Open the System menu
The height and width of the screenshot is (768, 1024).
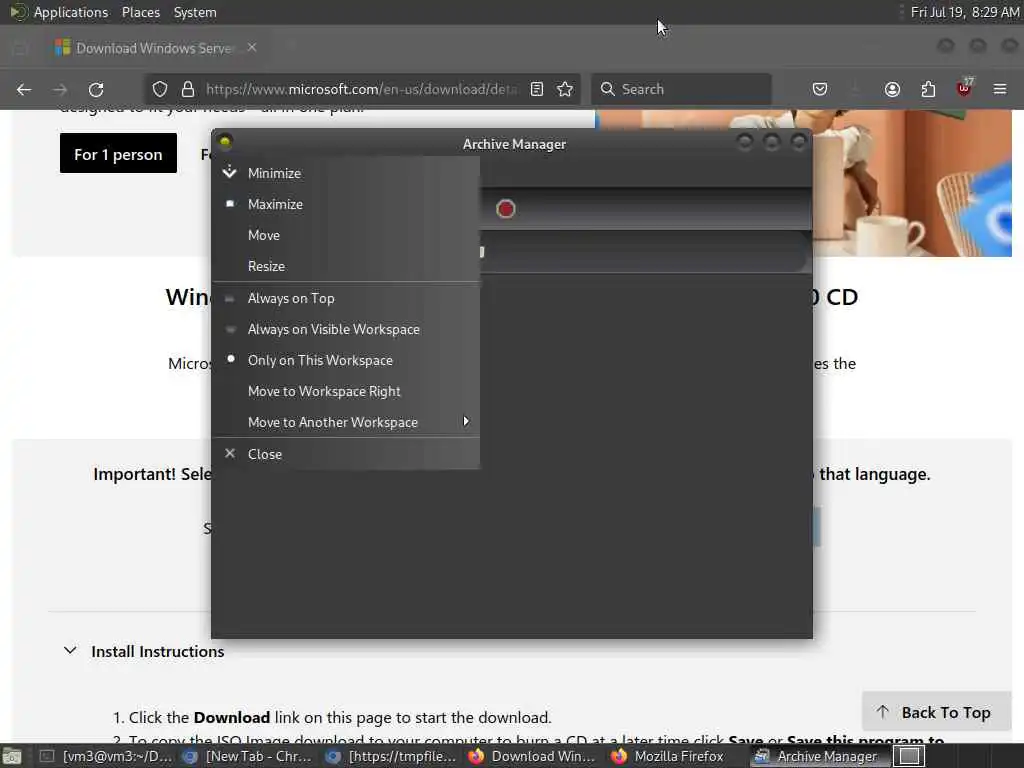tap(195, 12)
